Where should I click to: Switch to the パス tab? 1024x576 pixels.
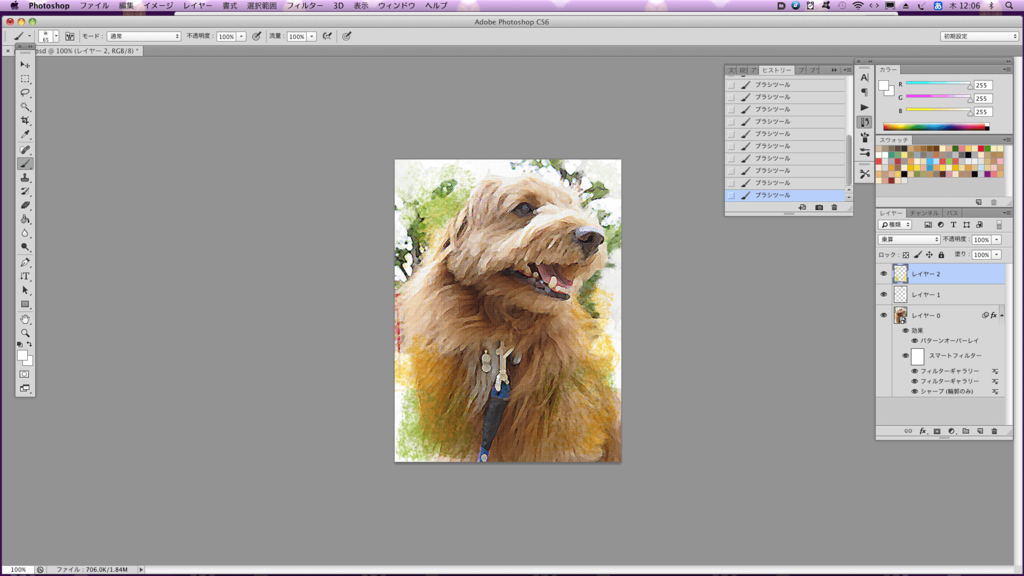(x=952, y=213)
